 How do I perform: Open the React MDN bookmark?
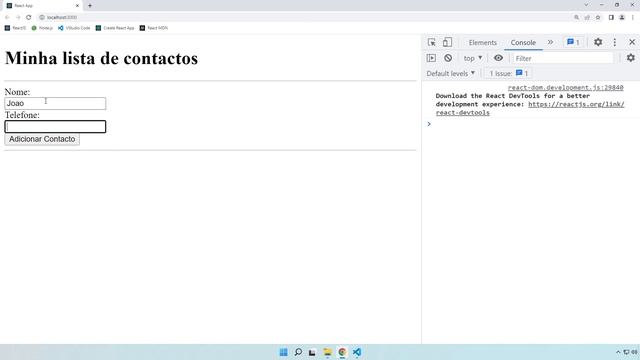[153, 28]
